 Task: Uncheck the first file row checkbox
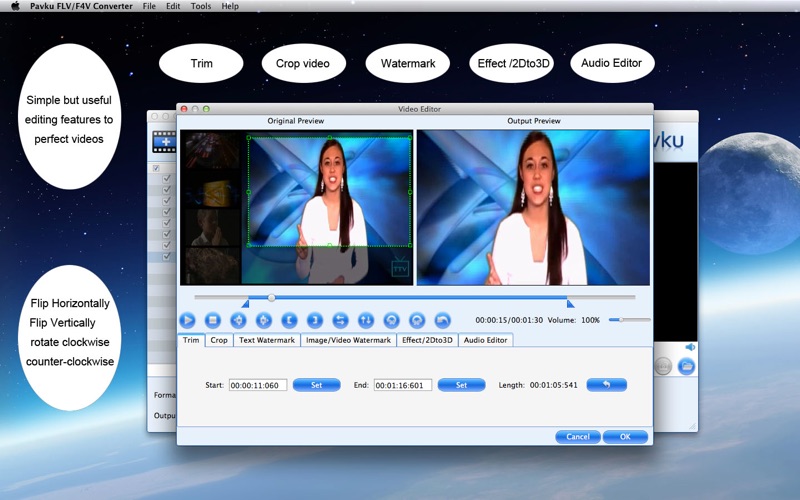pos(166,179)
